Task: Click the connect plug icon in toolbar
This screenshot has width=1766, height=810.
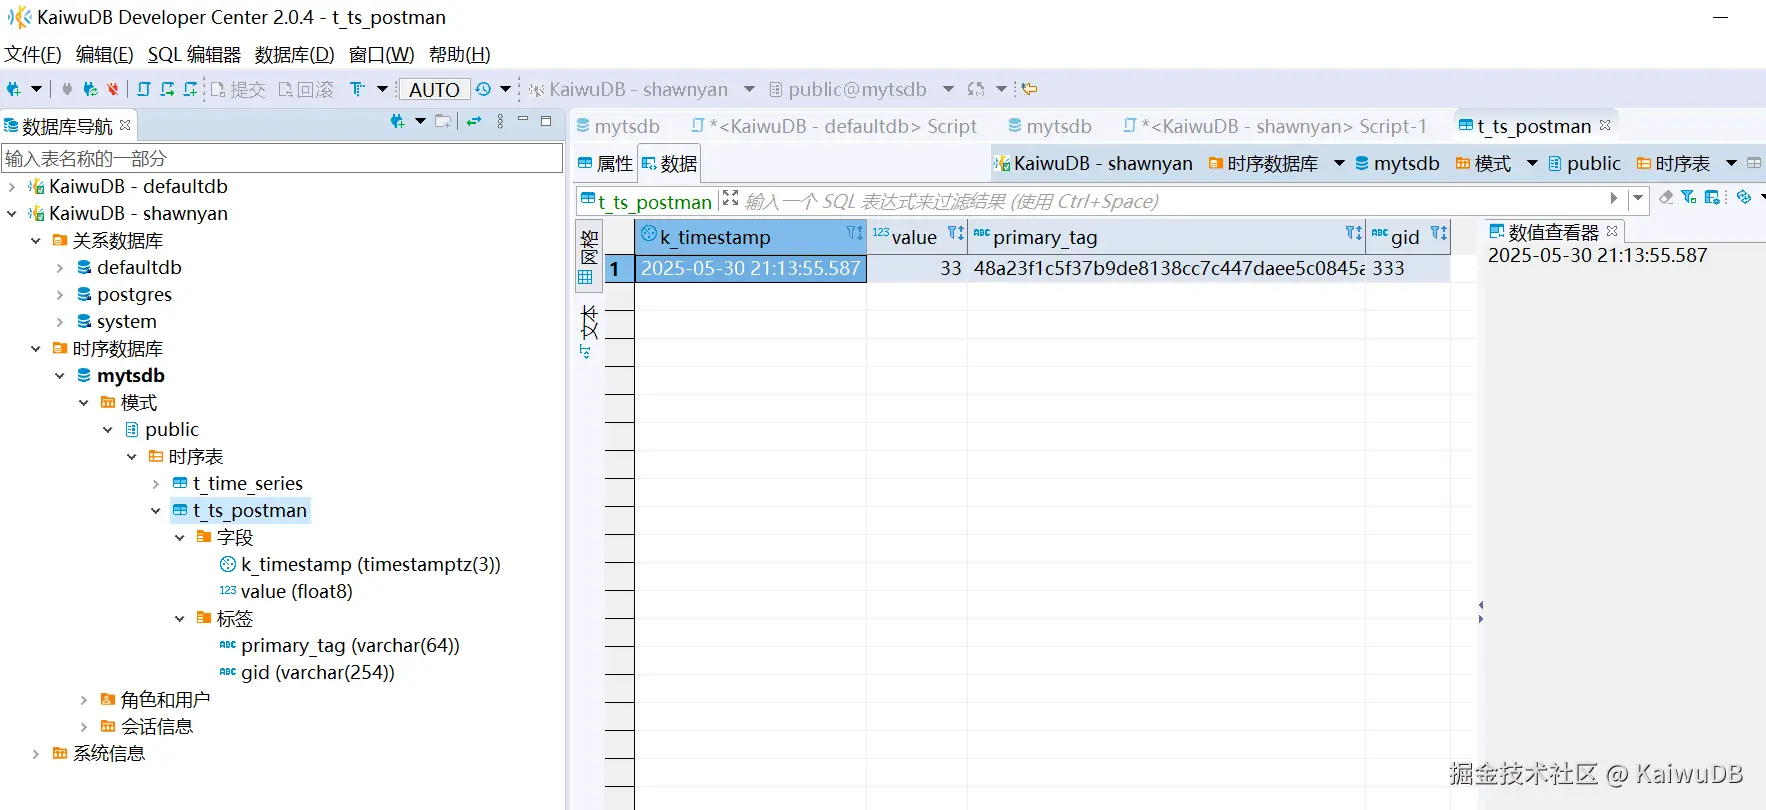Action: [x=67, y=89]
